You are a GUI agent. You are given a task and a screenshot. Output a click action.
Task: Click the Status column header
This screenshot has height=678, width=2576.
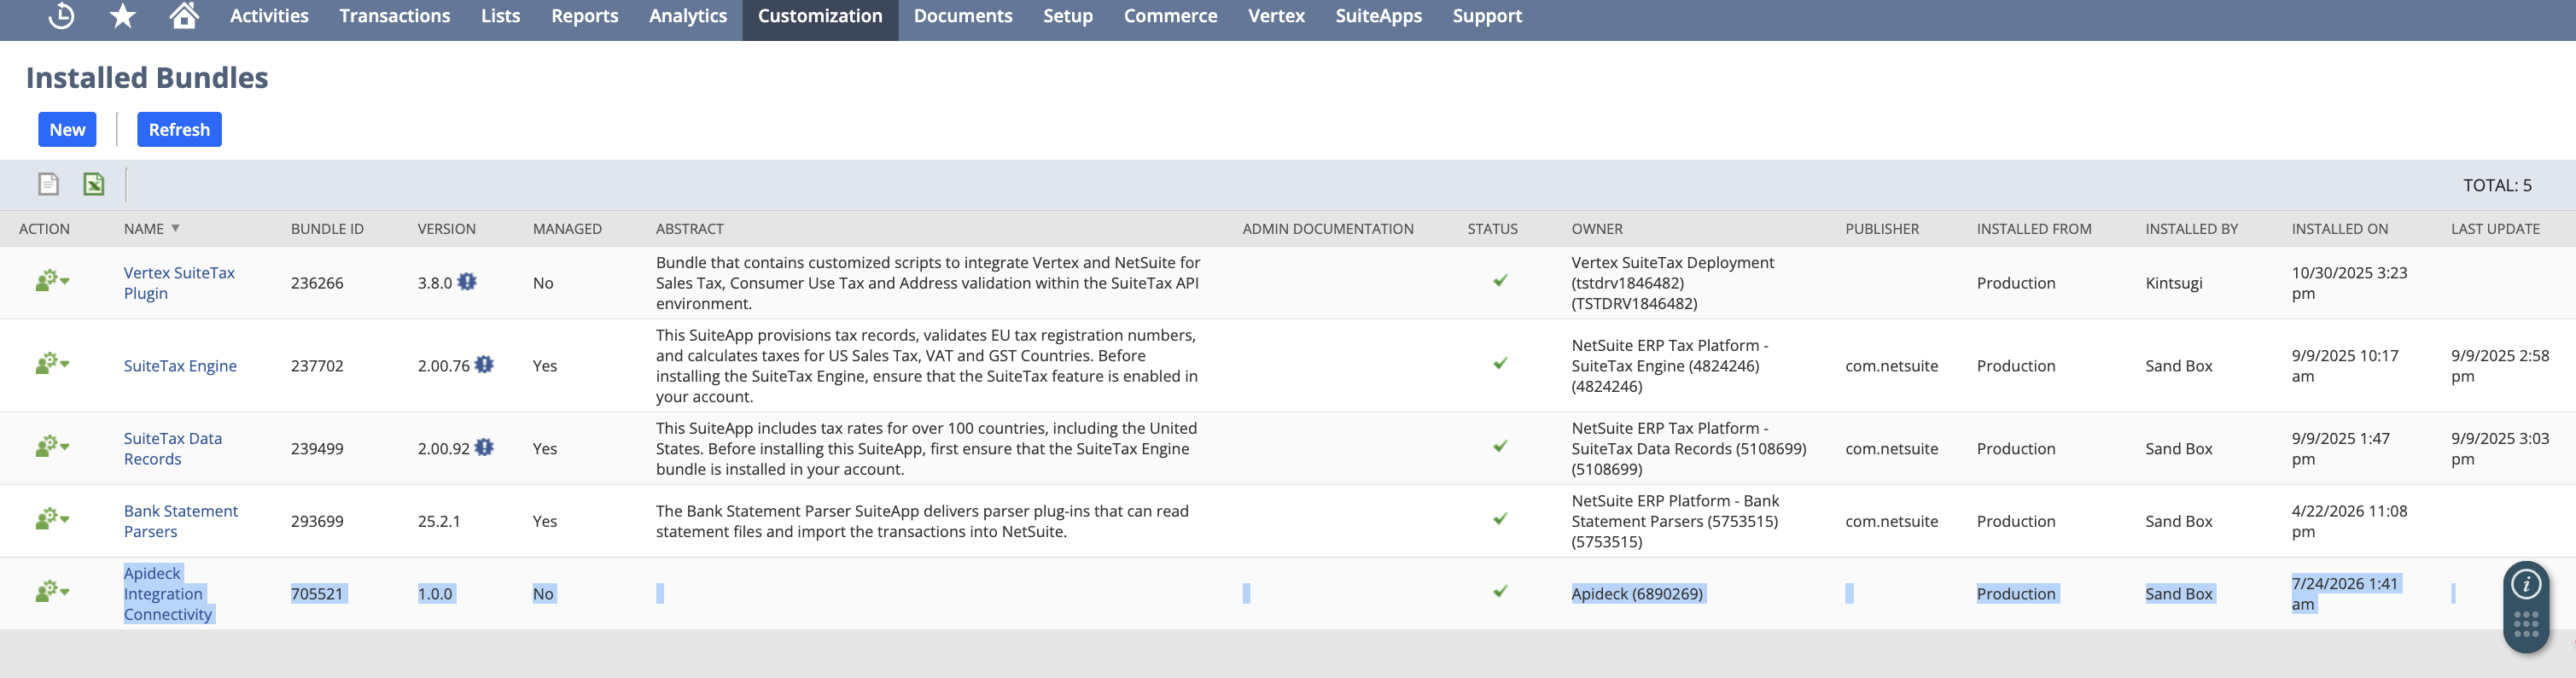1493,229
